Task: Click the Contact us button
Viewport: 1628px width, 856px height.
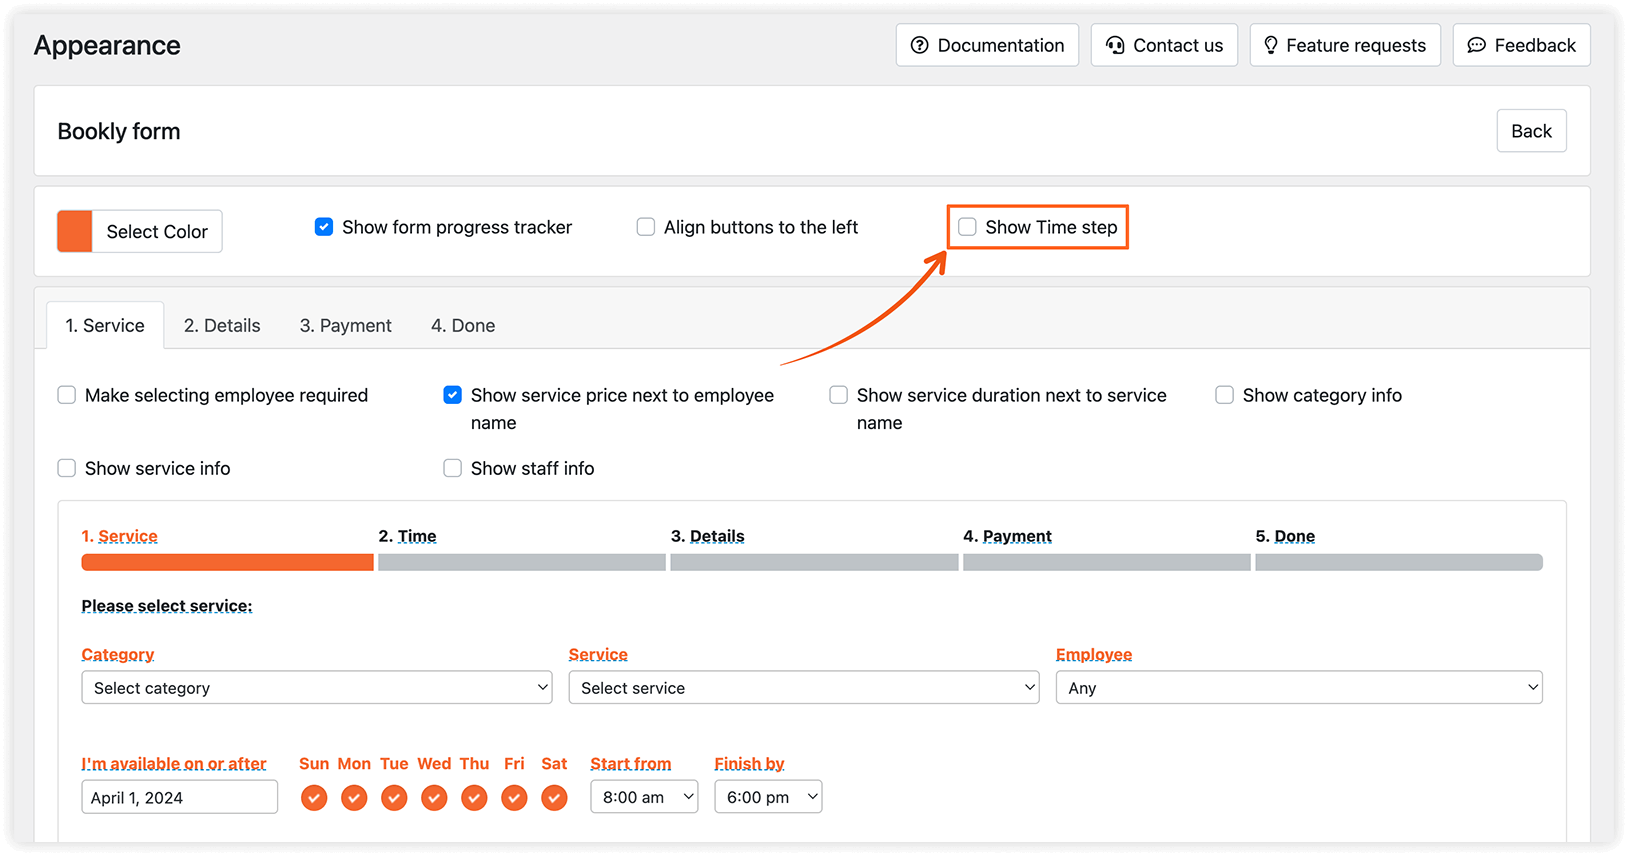Action: (x=1164, y=45)
